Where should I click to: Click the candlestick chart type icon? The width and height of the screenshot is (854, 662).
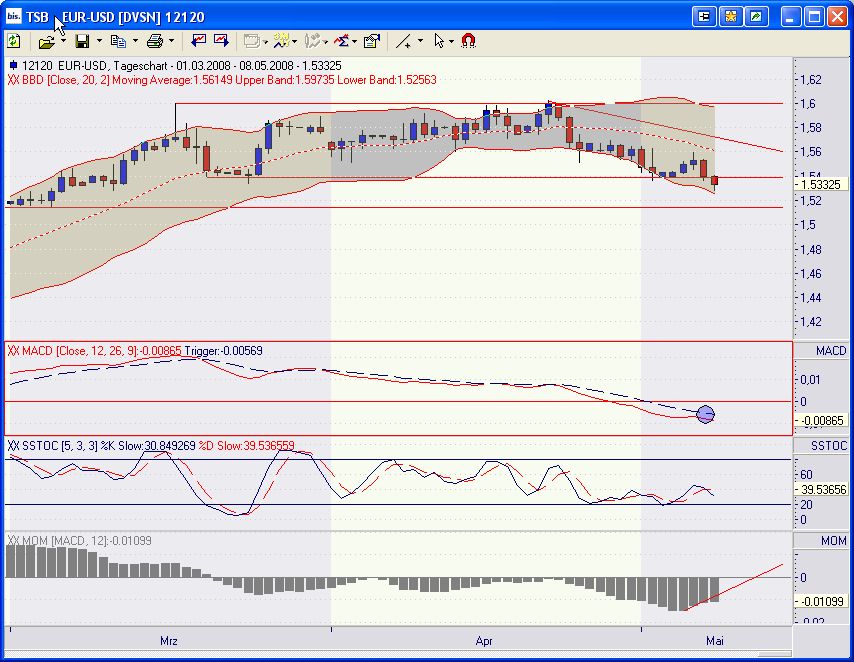click(x=312, y=41)
